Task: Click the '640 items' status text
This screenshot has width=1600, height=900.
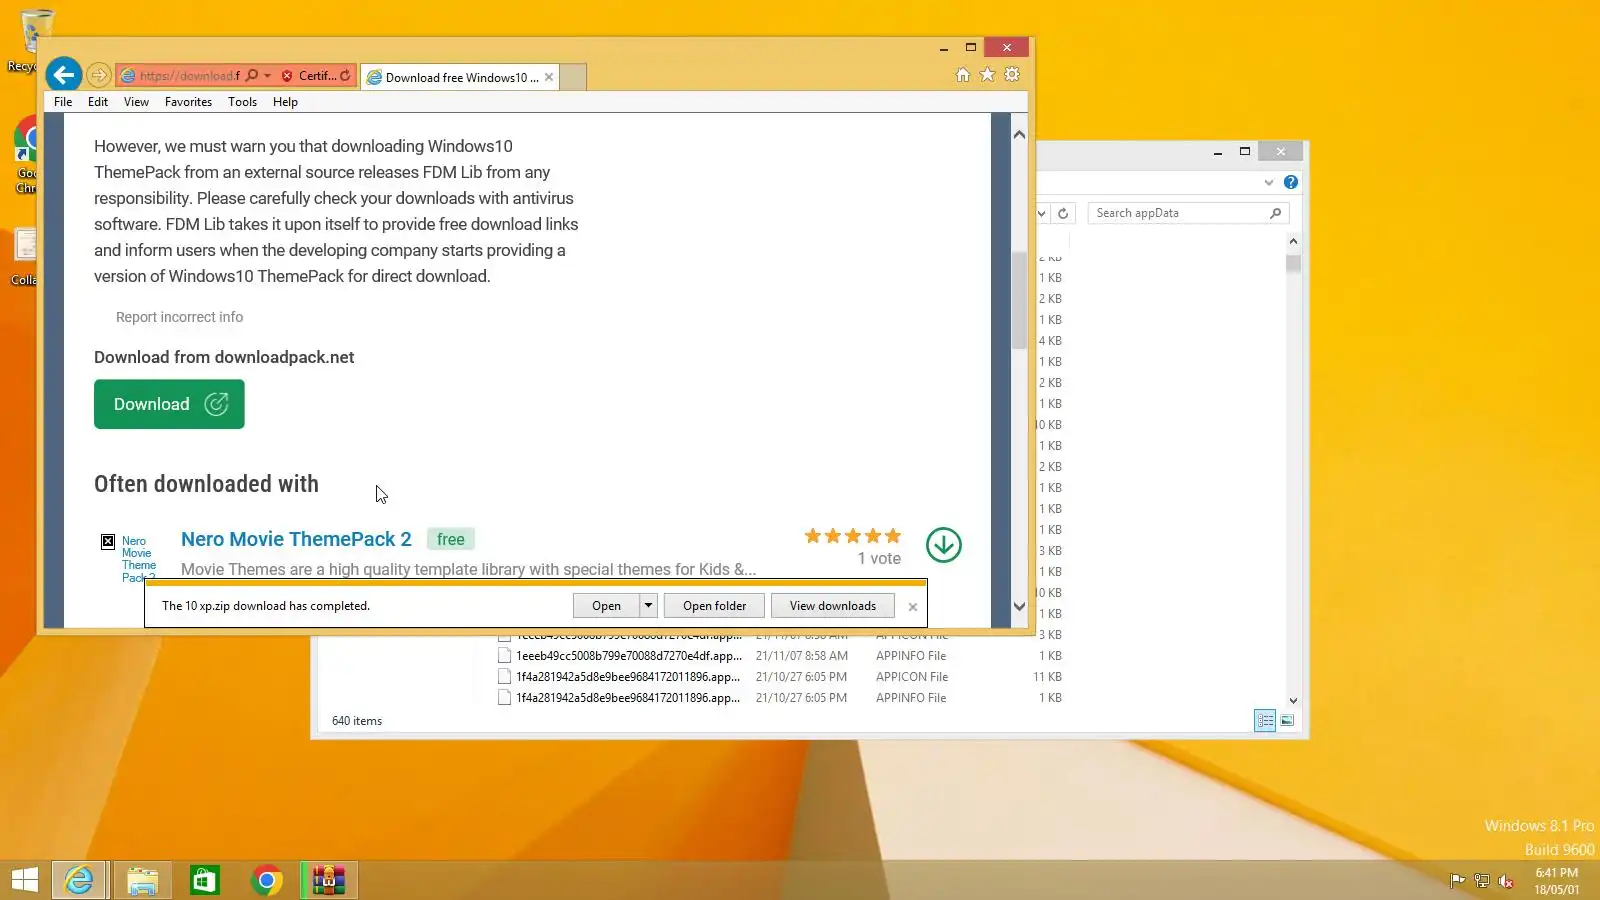Action: pyautogui.click(x=357, y=721)
